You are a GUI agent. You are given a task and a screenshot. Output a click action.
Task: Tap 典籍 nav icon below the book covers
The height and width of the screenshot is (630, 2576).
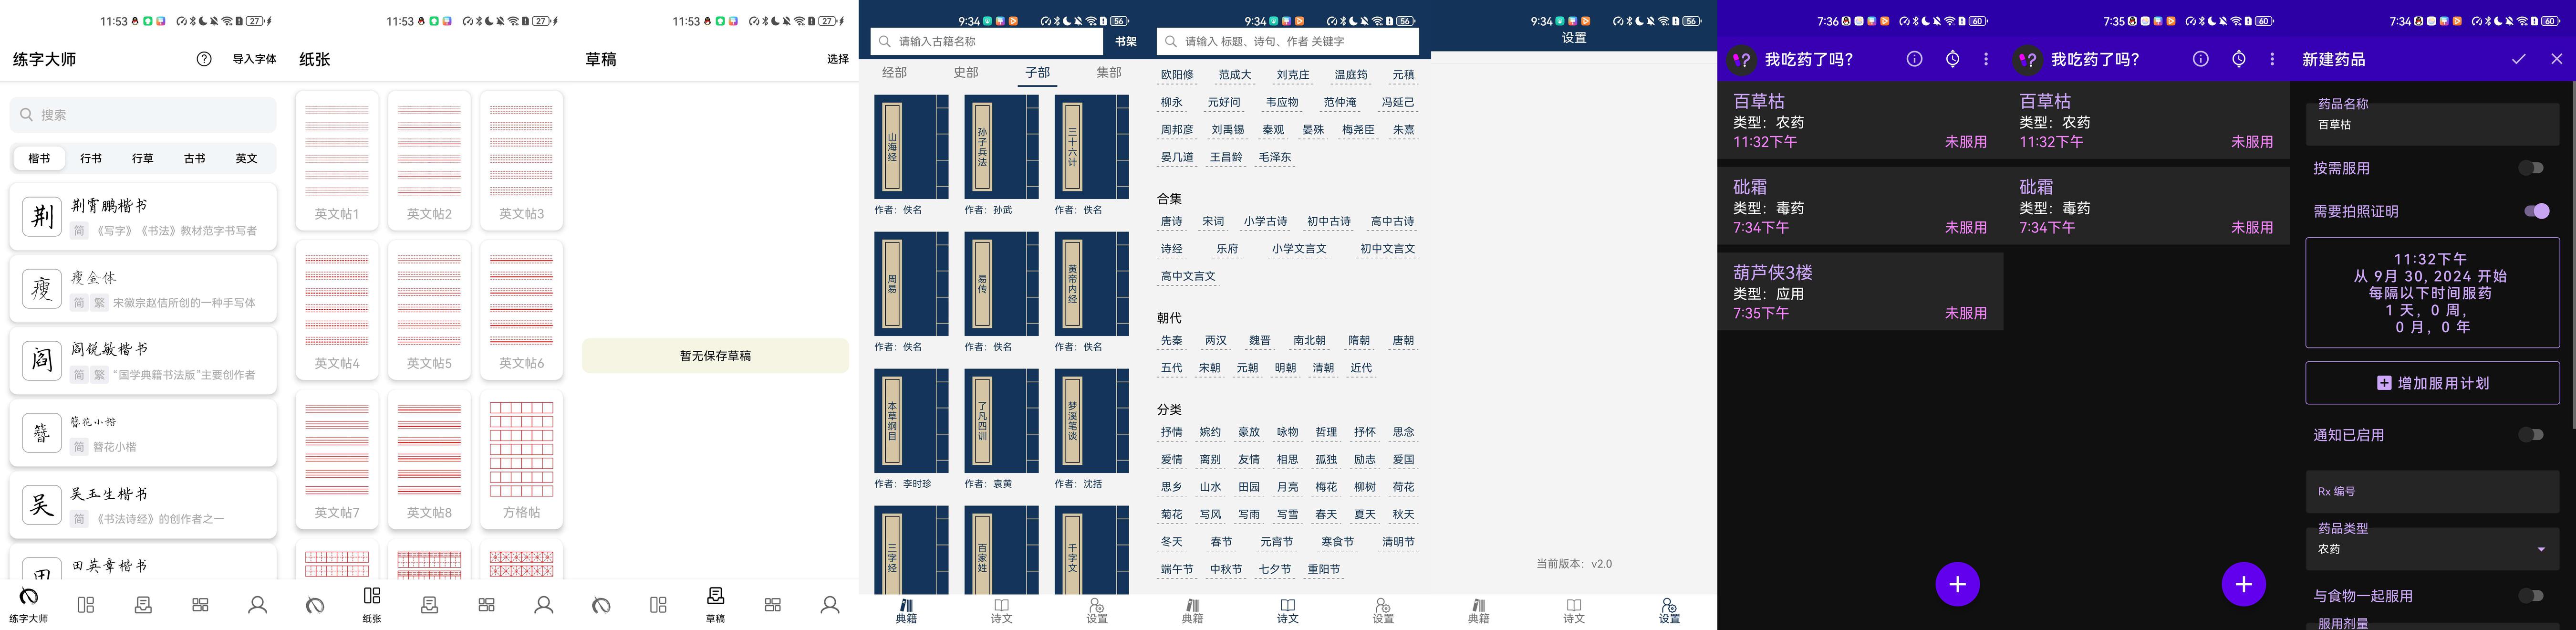(x=906, y=611)
